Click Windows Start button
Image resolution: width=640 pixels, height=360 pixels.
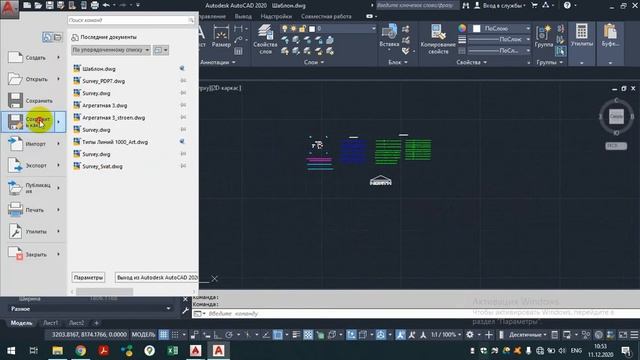coord(11,351)
